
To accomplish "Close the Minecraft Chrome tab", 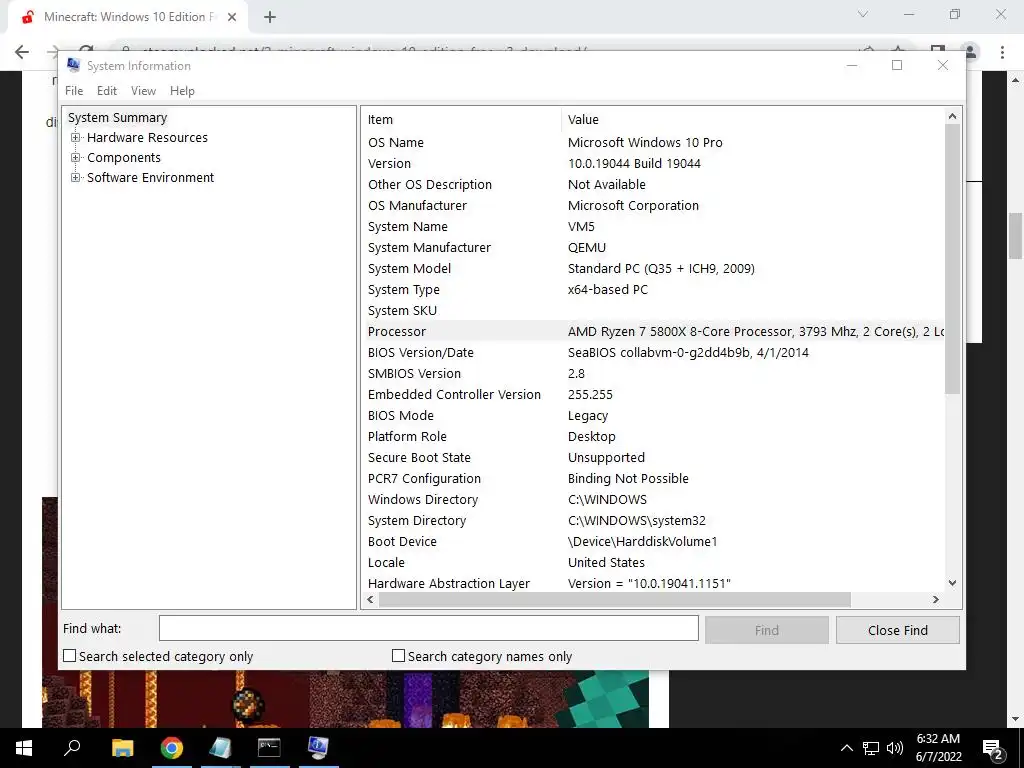I will (x=232, y=18).
